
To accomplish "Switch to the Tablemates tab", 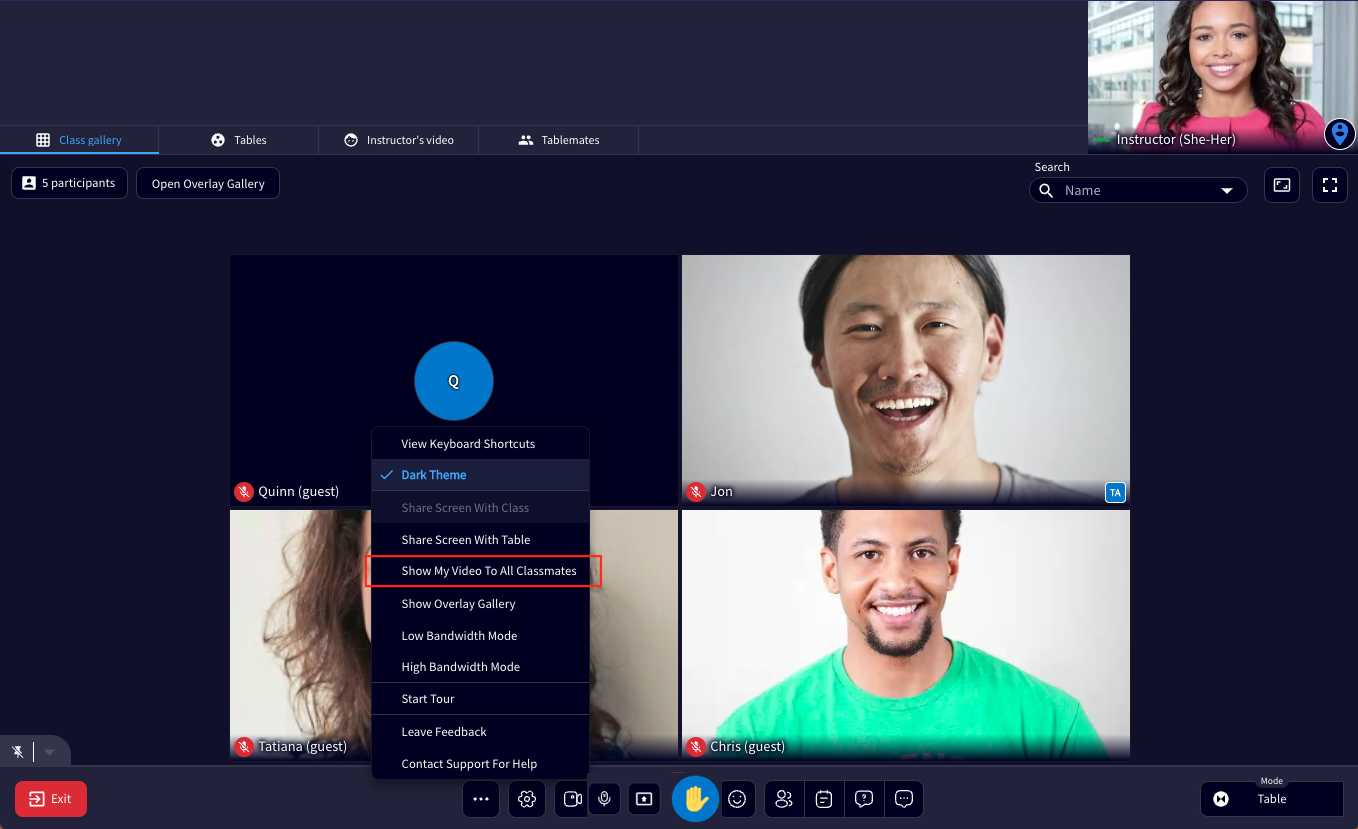I will pyautogui.click(x=558, y=140).
